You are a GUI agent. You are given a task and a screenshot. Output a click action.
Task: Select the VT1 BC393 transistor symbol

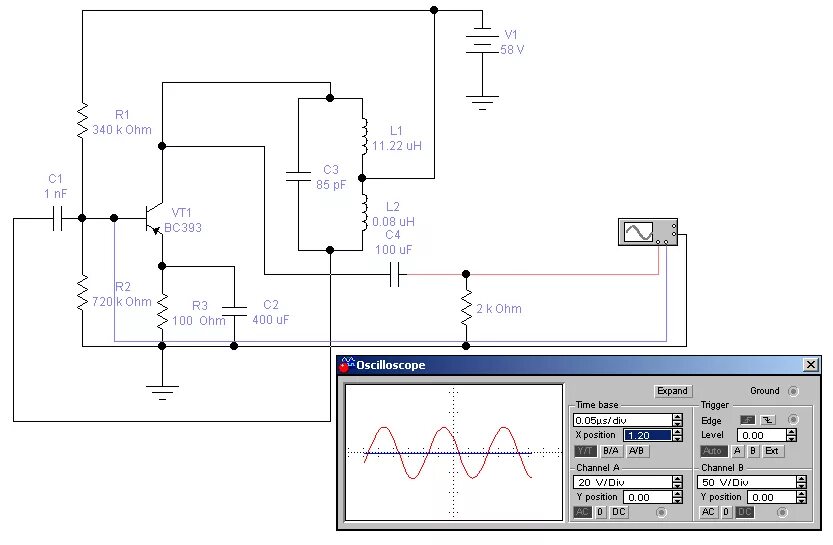pyautogui.click(x=154, y=219)
